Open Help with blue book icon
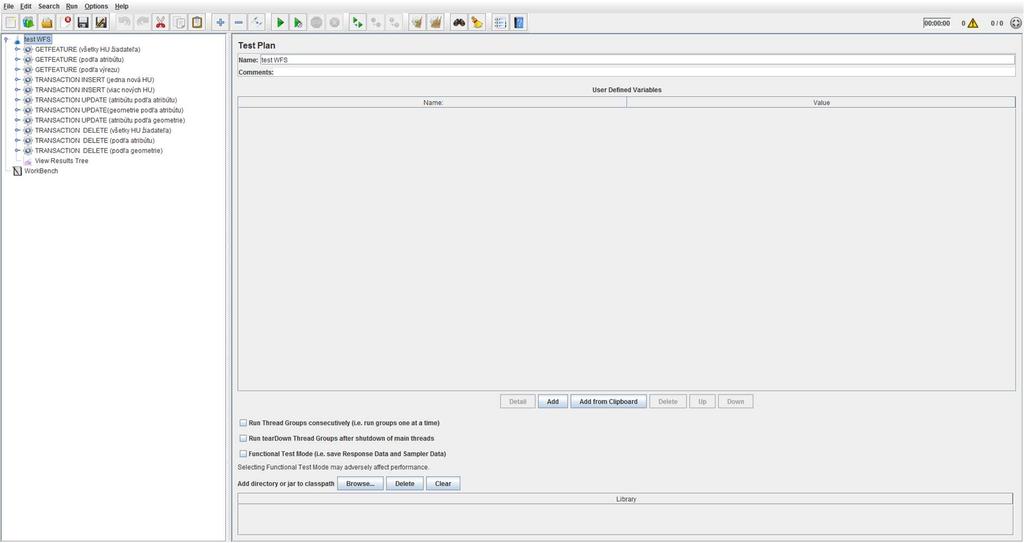The image size is (1024, 543). point(519,23)
